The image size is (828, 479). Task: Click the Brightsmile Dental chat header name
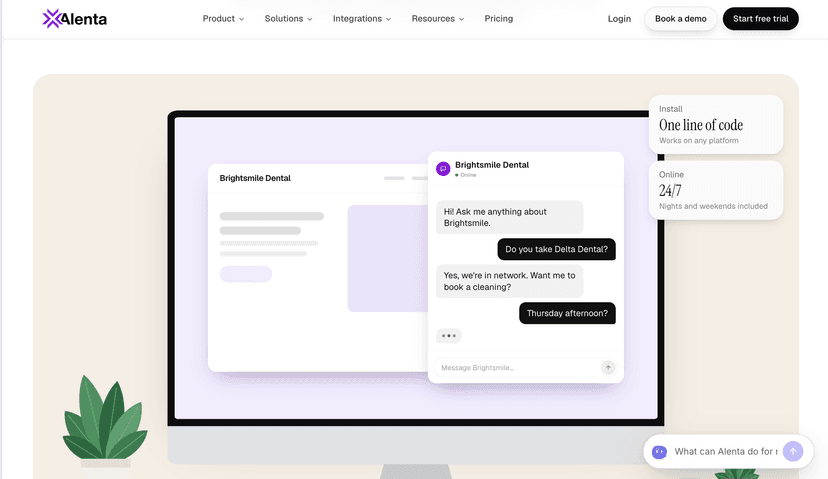(492, 165)
